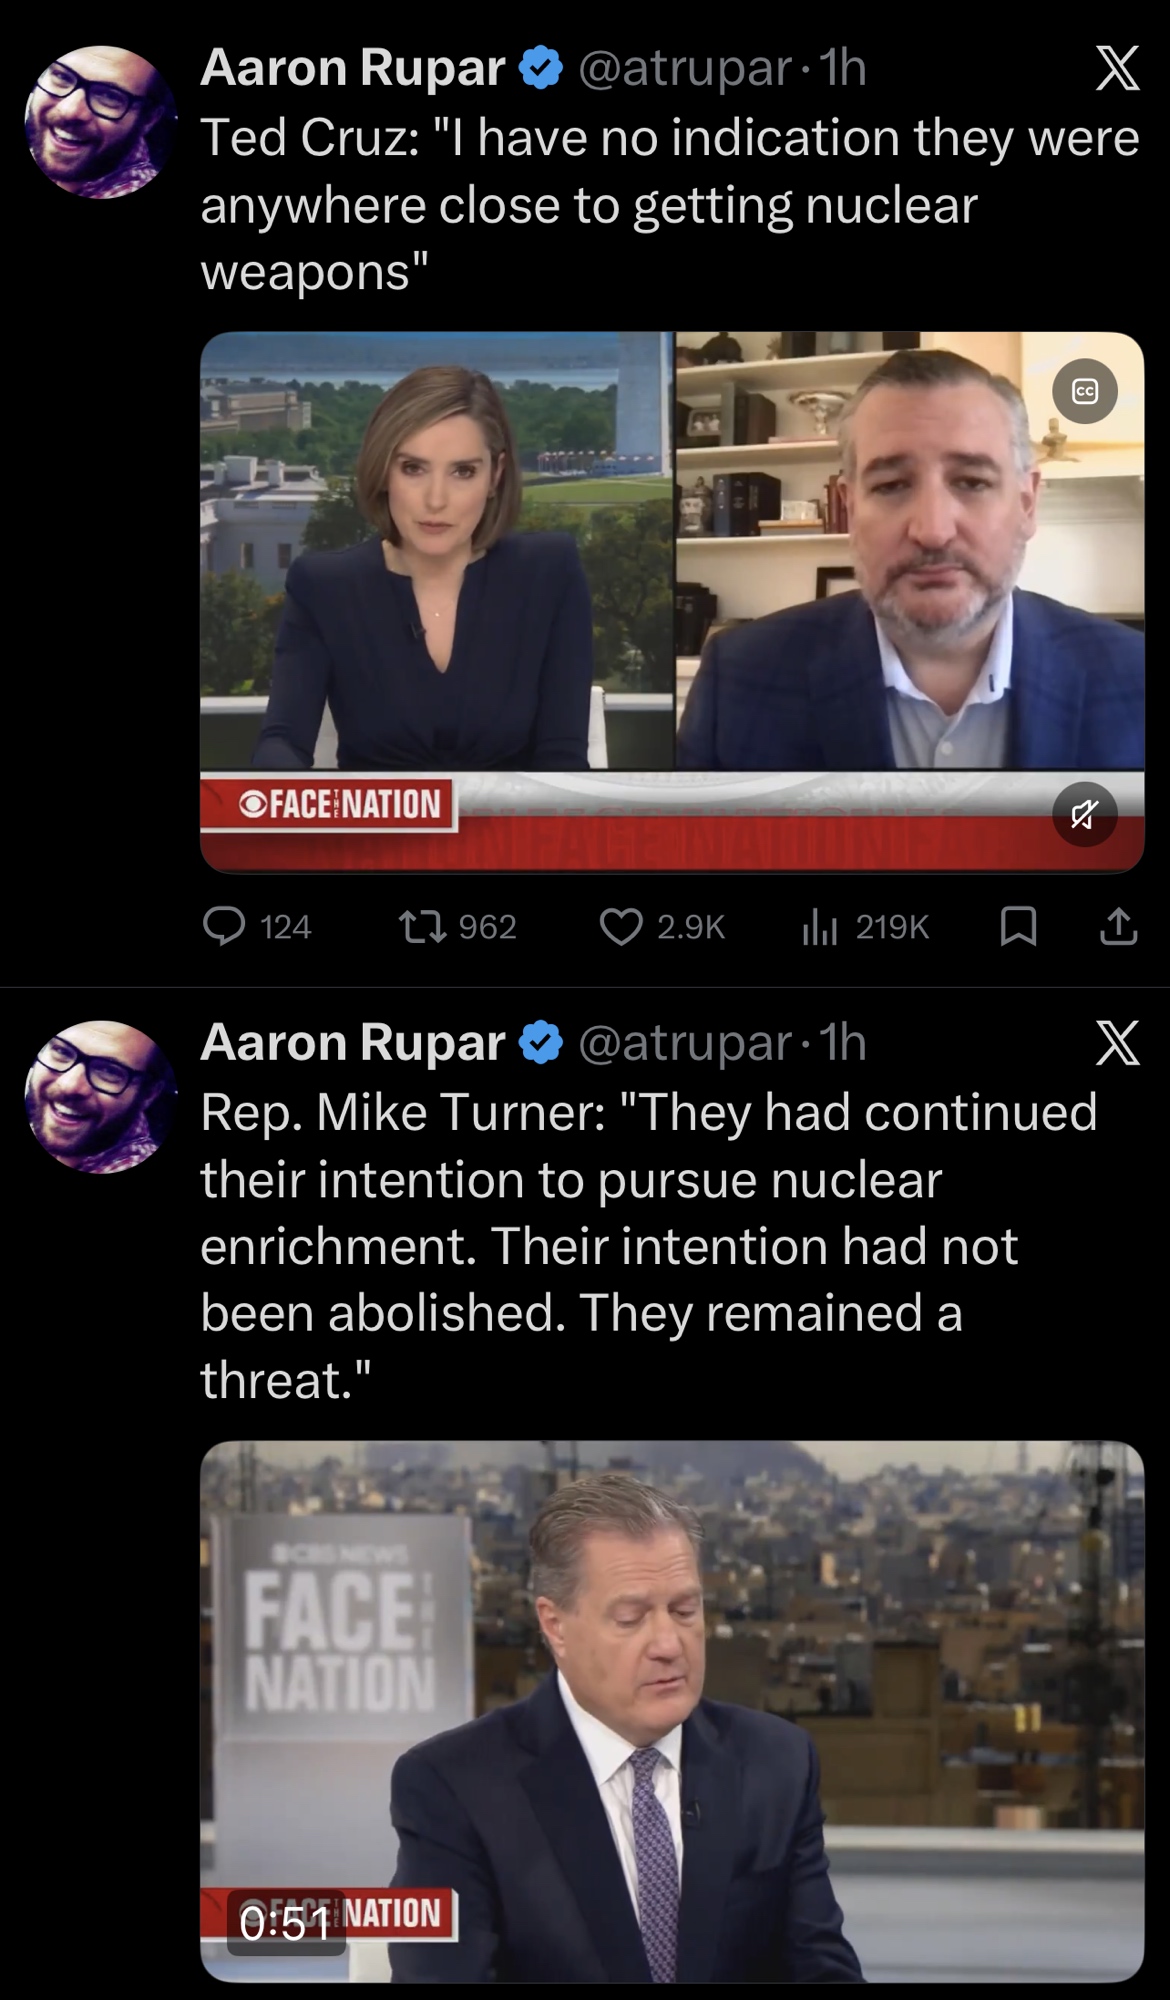Play the Mike Turner video clip

pyautogui.click(x=672, y=1711)
